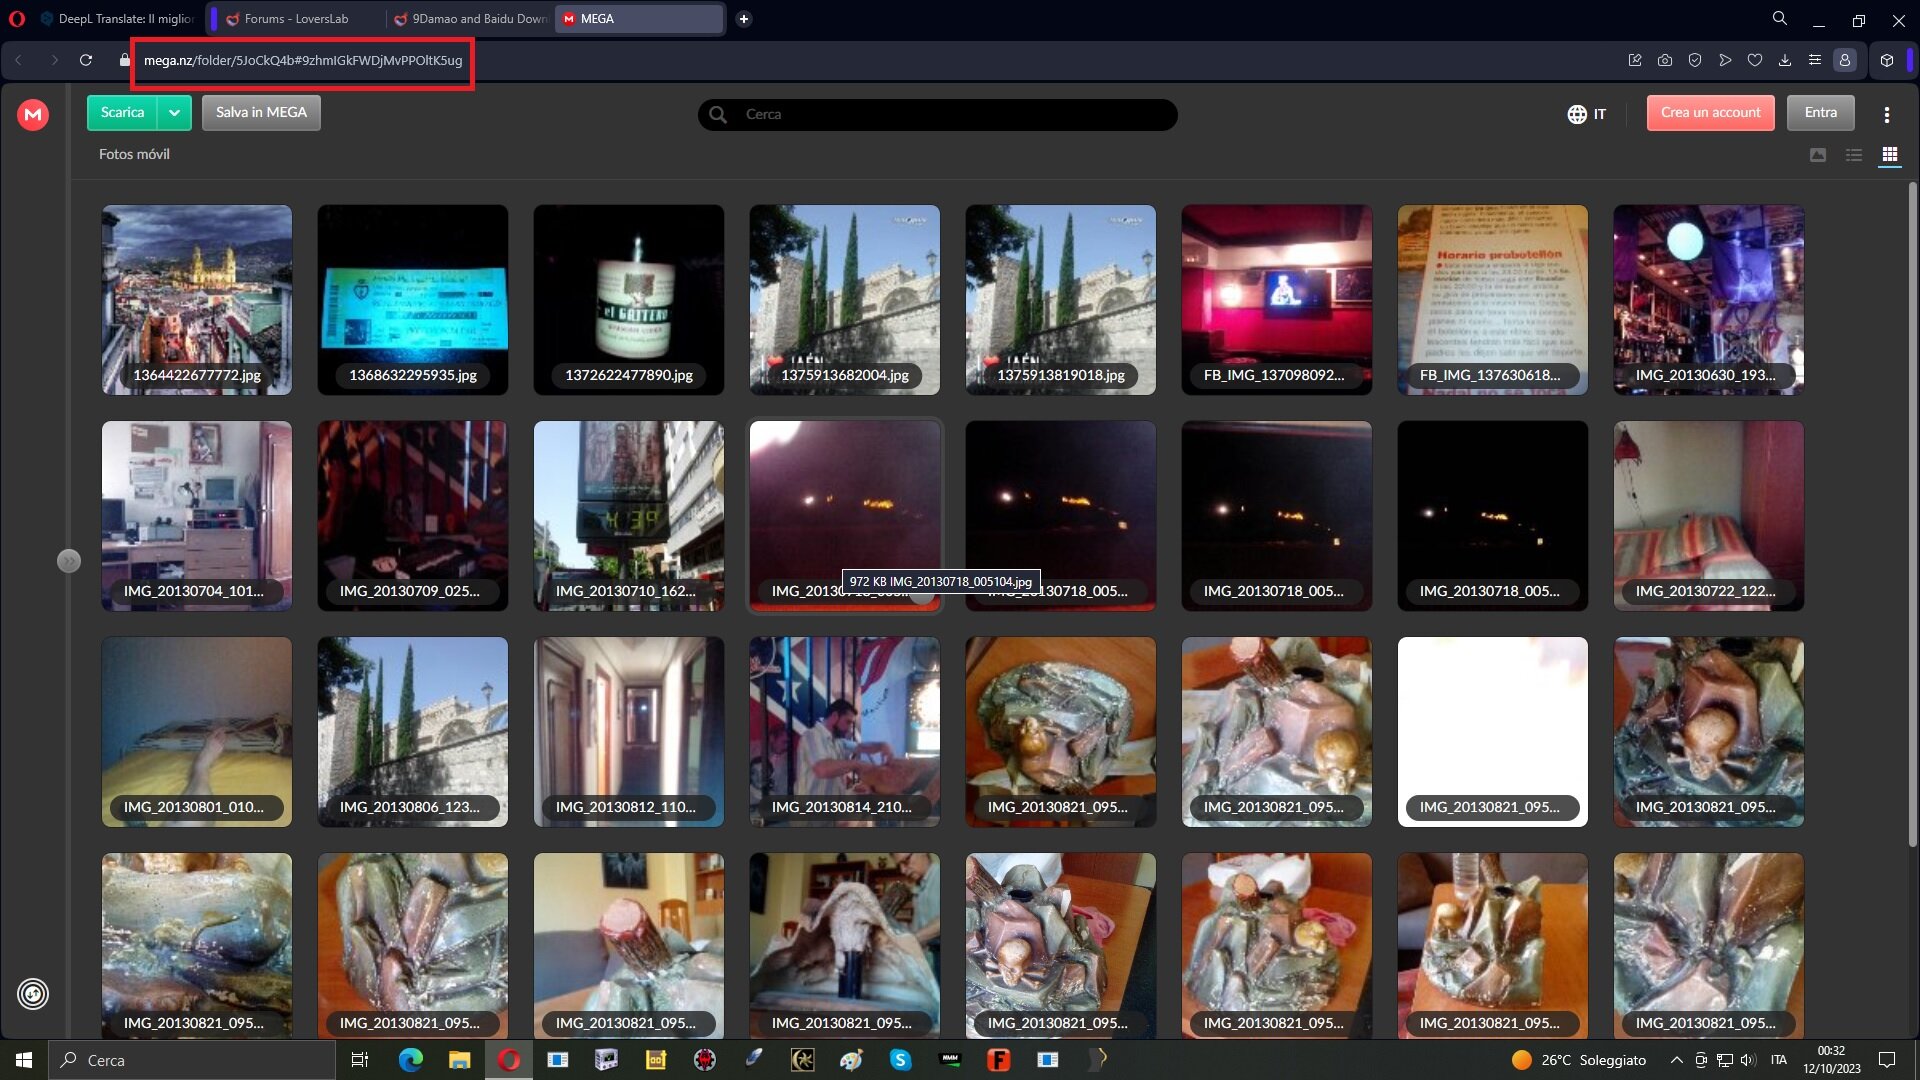The width and height of the screenshot is (1920, 1080).
Task: Switch to list view
Action: tap(1854, 155)
